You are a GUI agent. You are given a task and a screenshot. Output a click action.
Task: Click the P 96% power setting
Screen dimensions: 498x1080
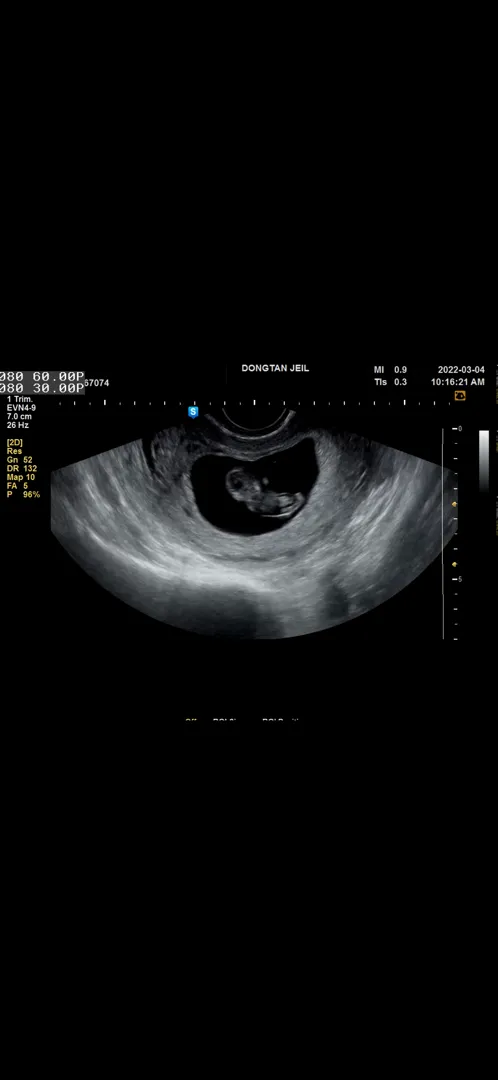click(23, 495)
